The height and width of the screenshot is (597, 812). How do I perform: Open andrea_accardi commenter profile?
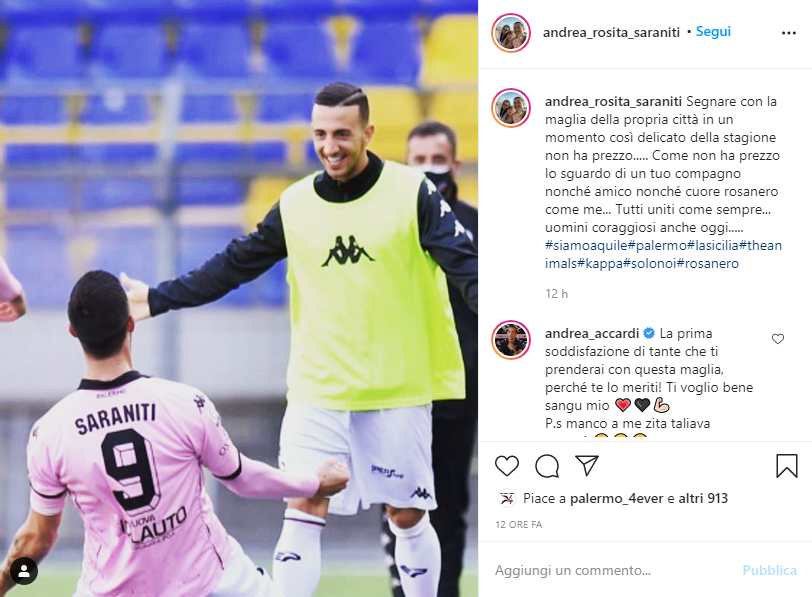pyautogui.click(x=592, y=333)
